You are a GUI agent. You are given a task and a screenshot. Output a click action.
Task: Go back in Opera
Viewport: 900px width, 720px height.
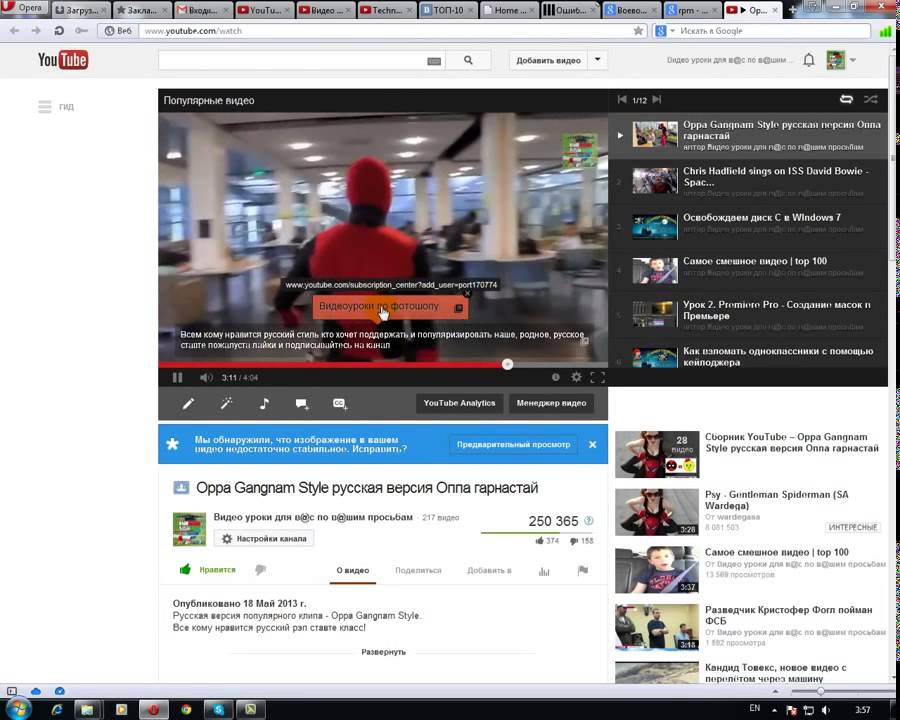[14, 30]
